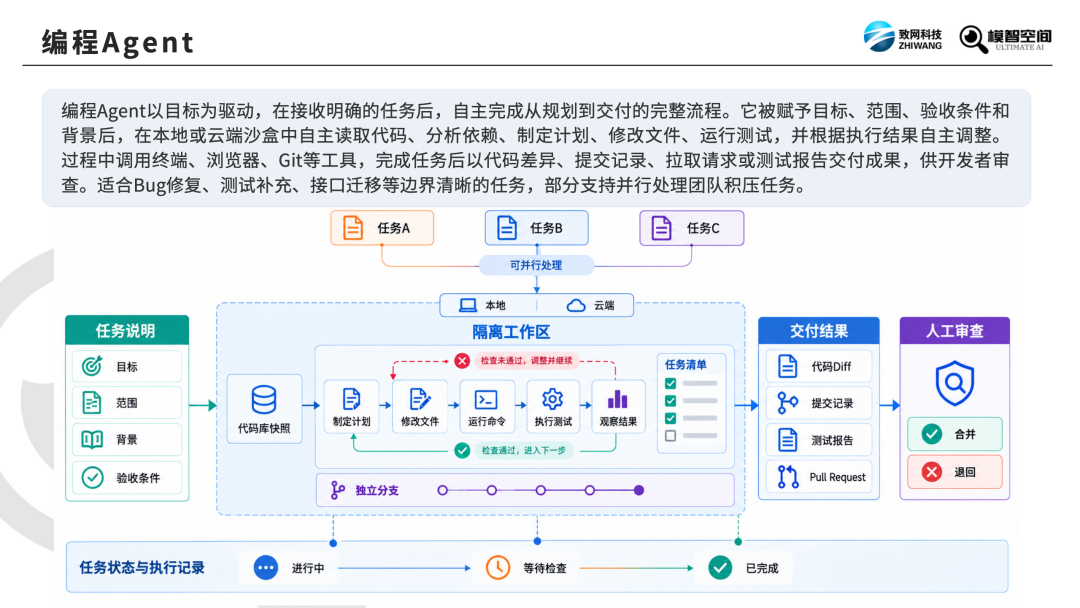Screen dimensions: 1080x608
Task: Click the 等待检查 orange clock icon
Action: point(498,568)
